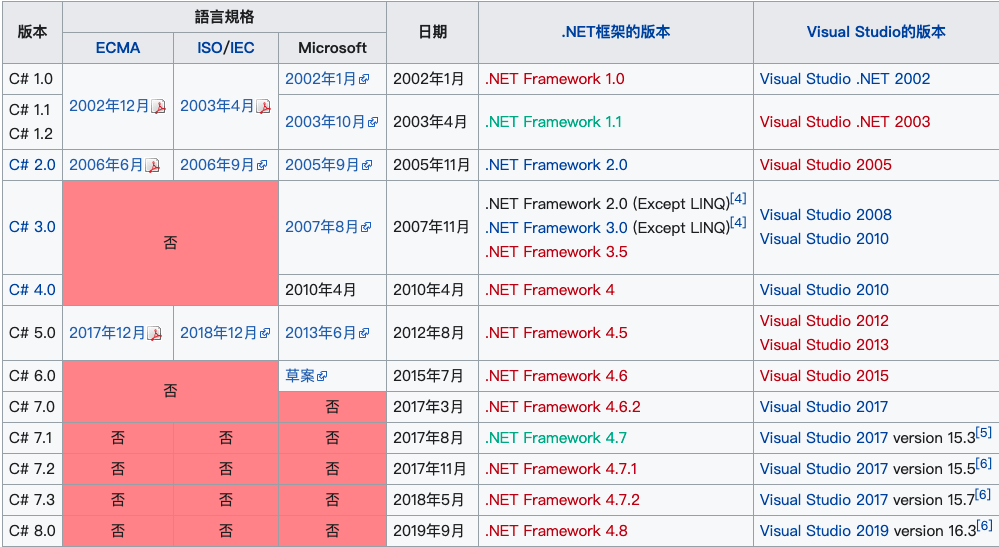This screenshot has width=999, height=547.
Task: Open ECMA 2017年12月 specification link
Action: (107, 333)
